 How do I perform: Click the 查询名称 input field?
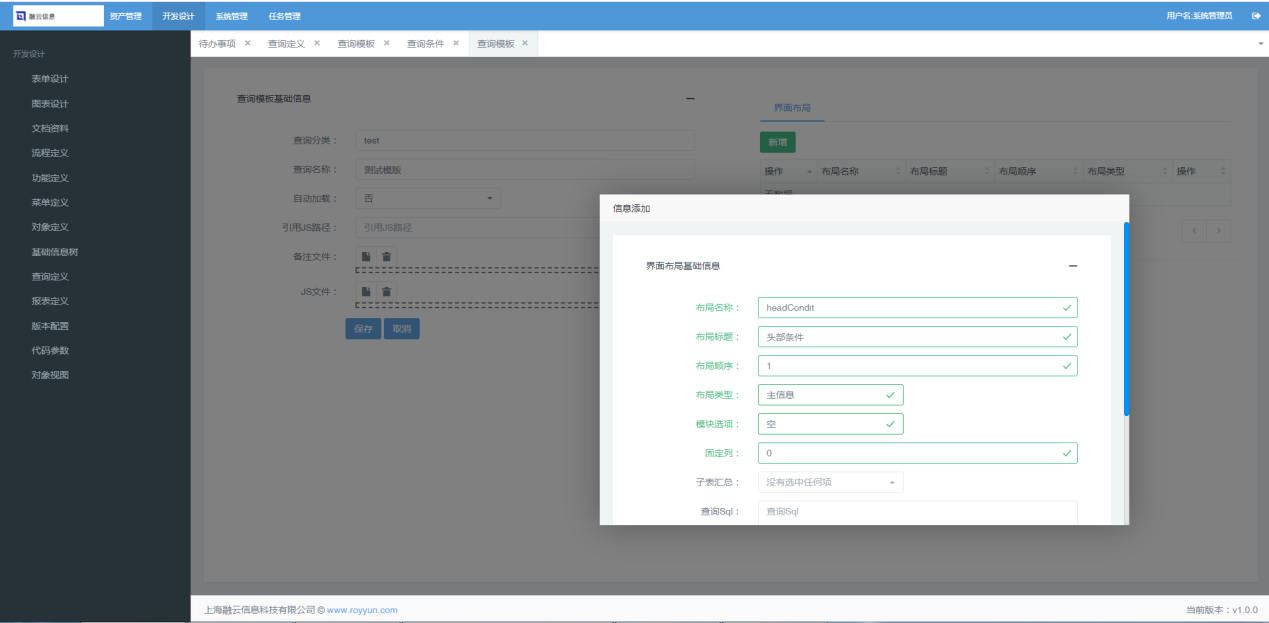[525, 170]
